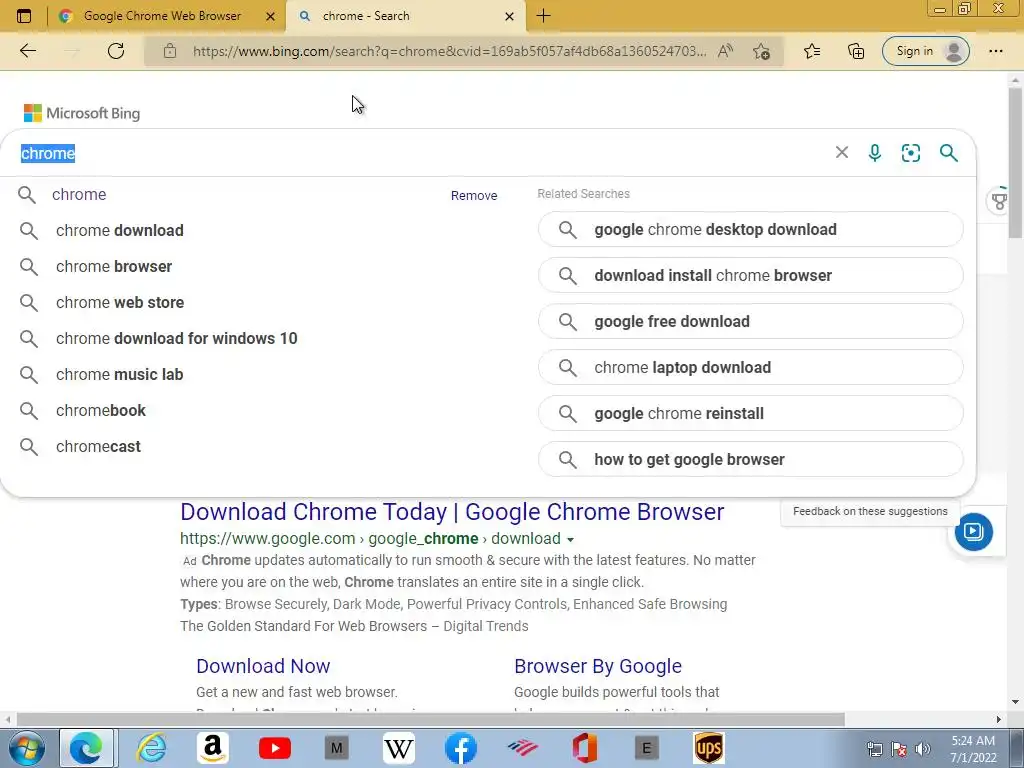Image resolution: width=1024 pixels, height=768 pixels.
Task: Open Facebook from the taskbar
Action: (460, 748)
